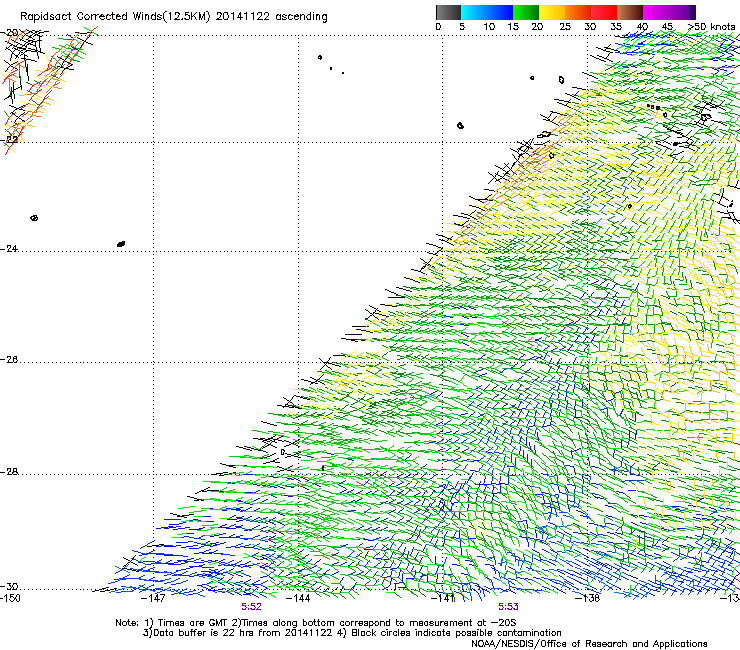This screenshot has width=740, height=650.
Task: Click the '-141' longitude label
Action: [x=443, y=598]
